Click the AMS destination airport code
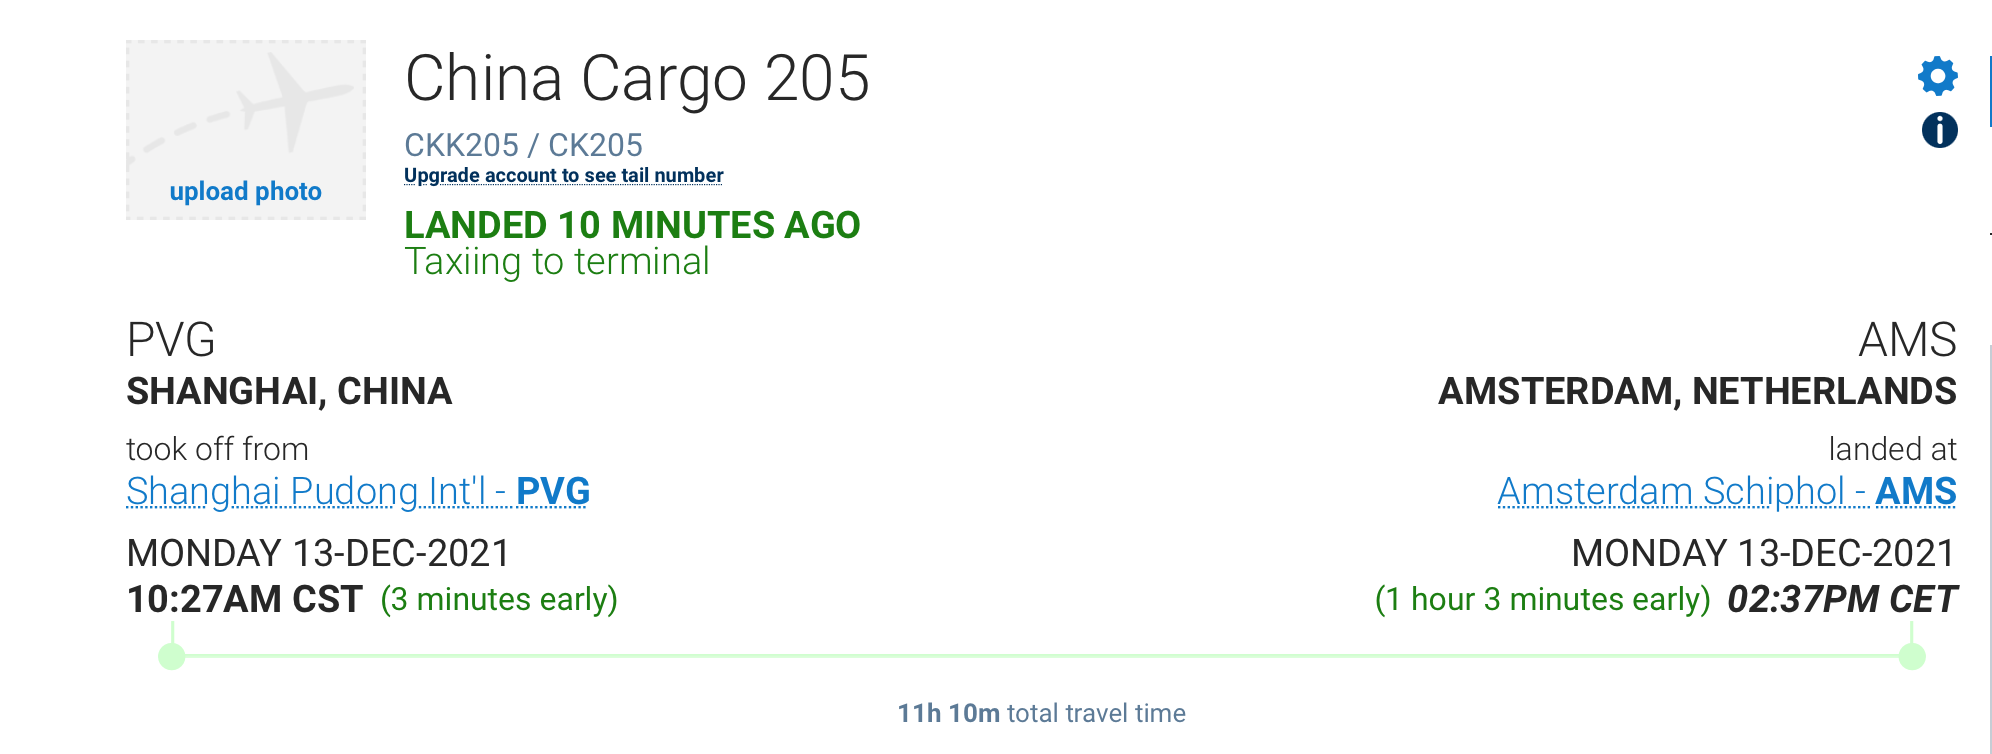Viewport: 1992px width, 754px height. 1906,340
